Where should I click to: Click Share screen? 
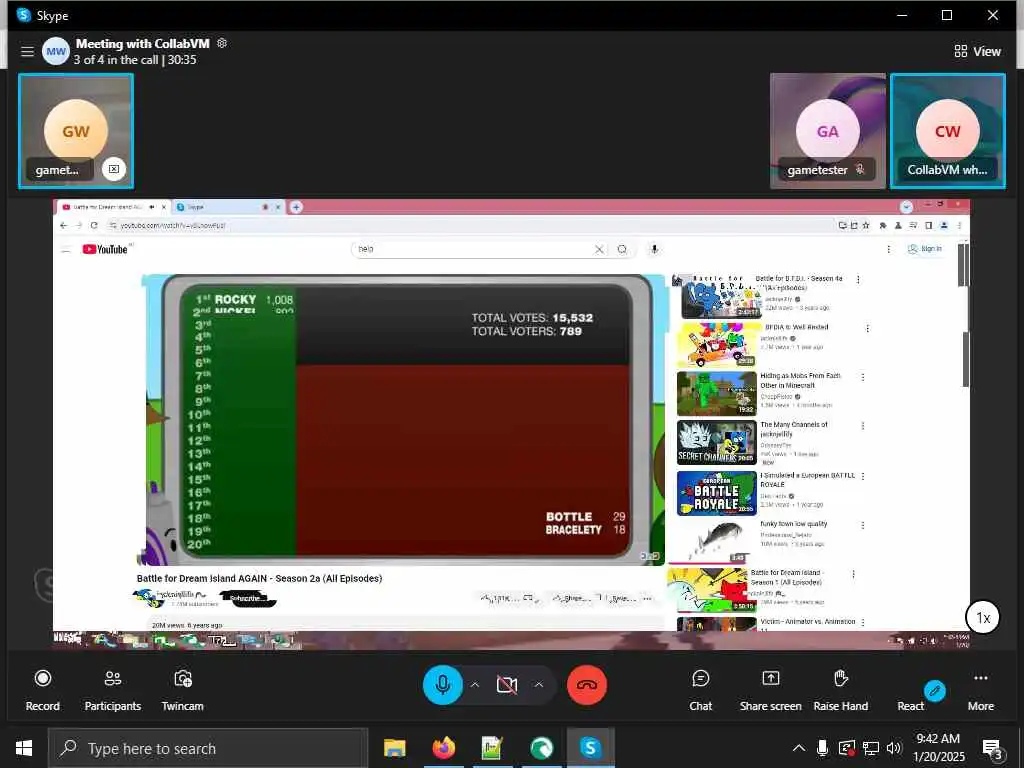click(771, 690)
